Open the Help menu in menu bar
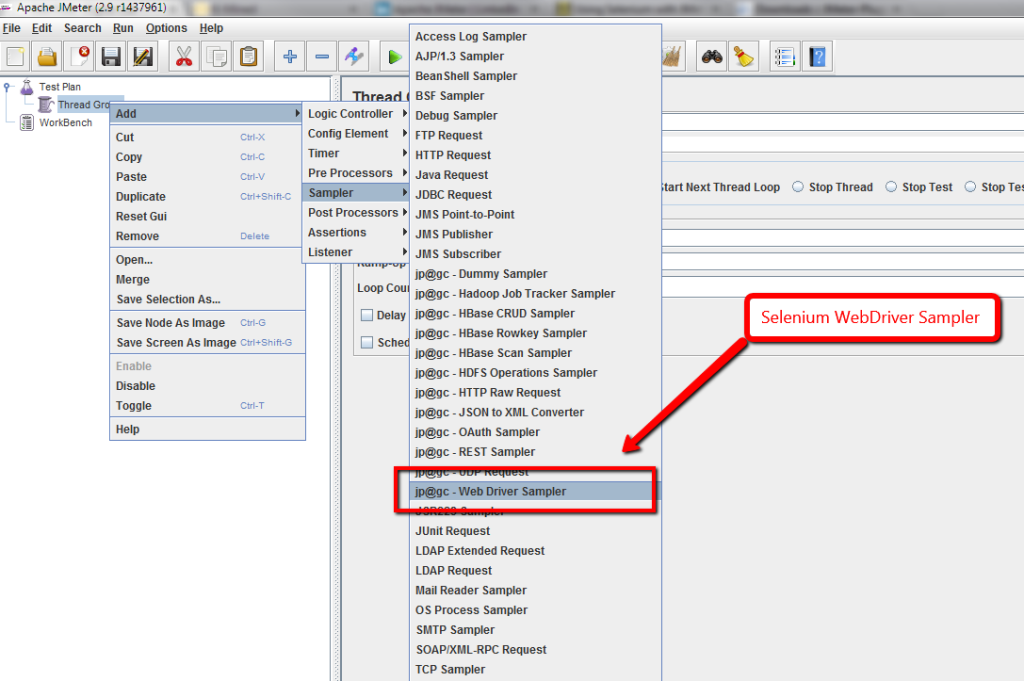 pyautogui.click(x=211, y=28)
